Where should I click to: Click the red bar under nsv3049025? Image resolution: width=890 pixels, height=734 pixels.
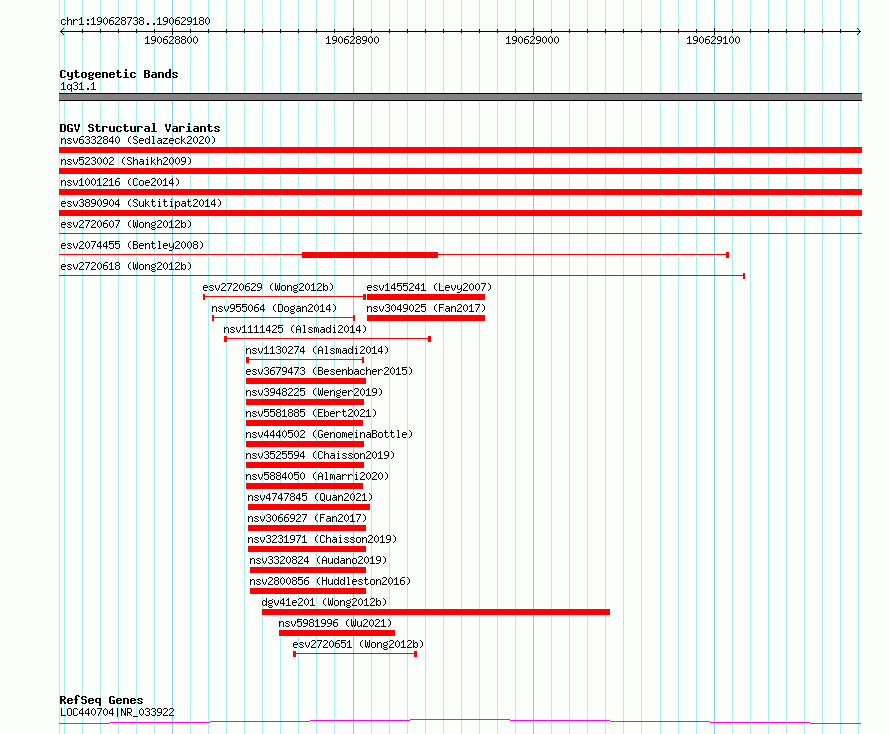tap(426, 318)
